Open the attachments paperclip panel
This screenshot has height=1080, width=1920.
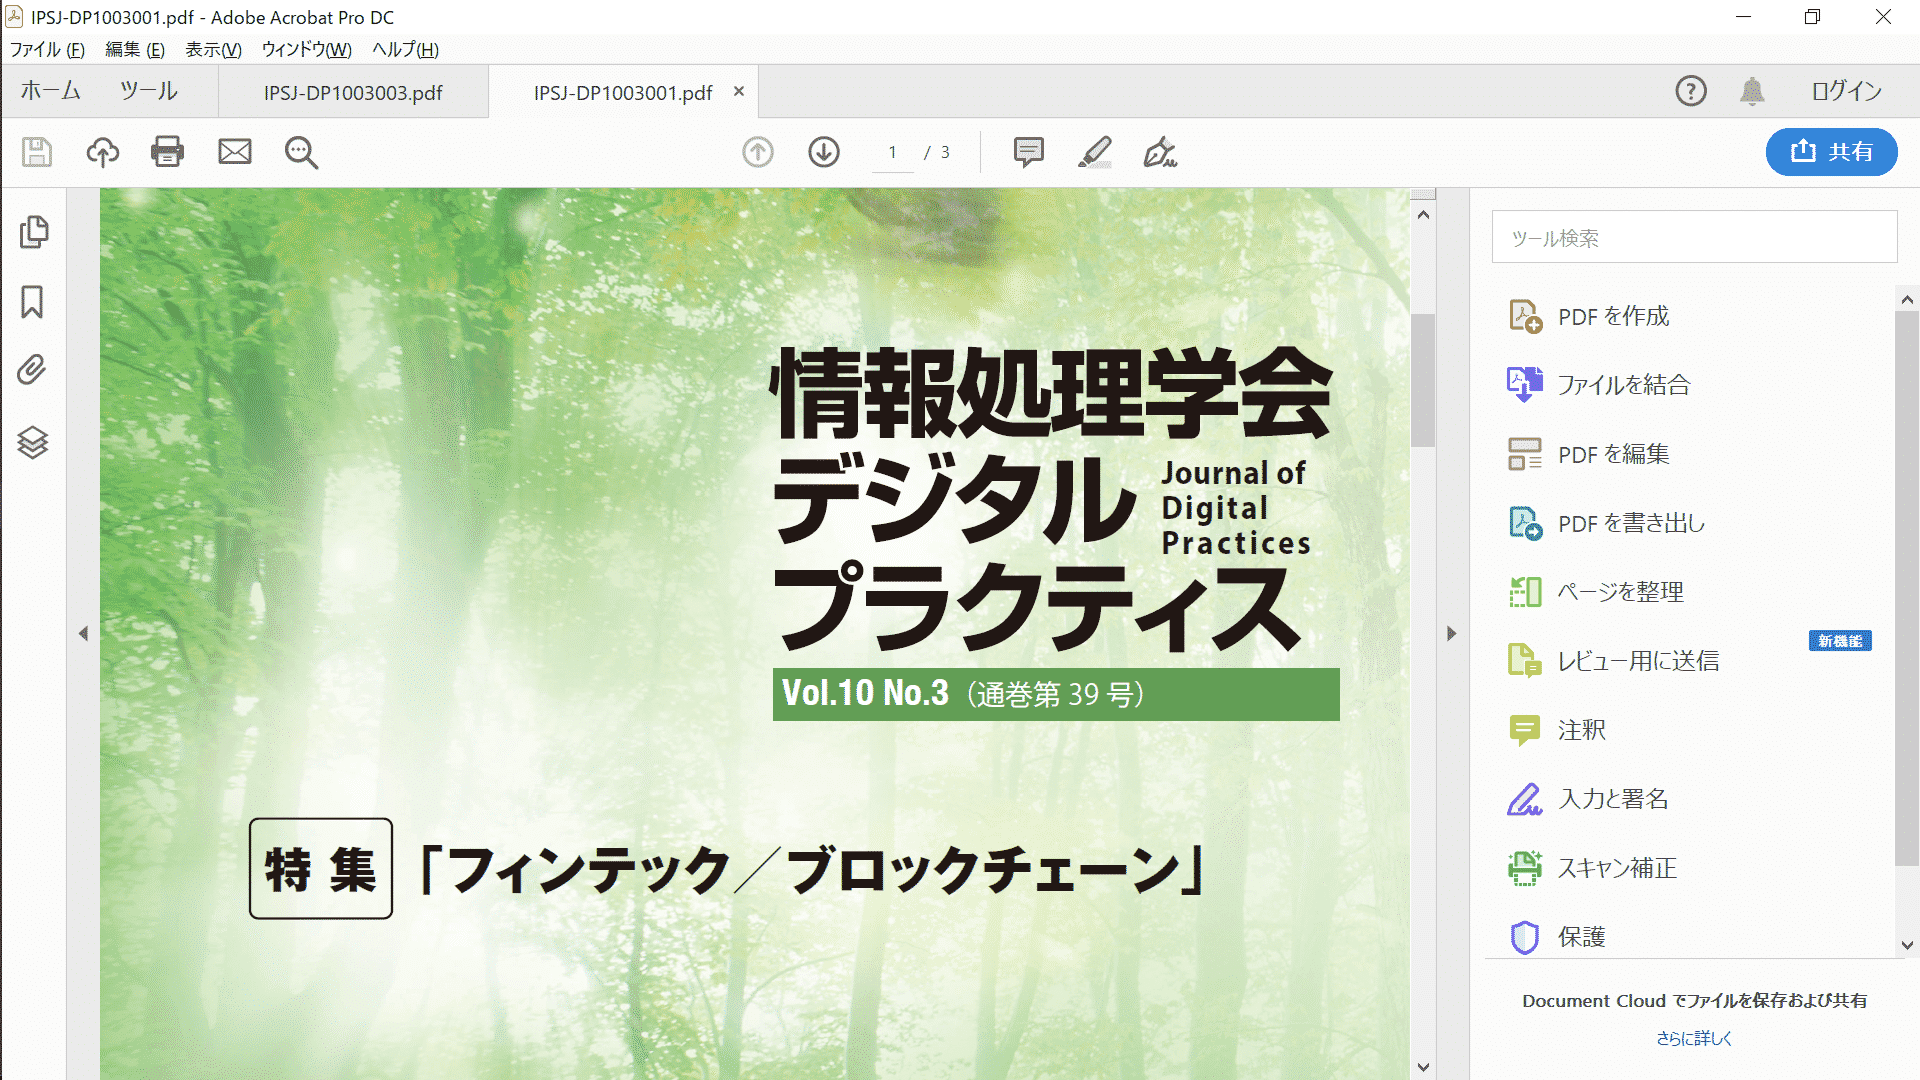point(33,371)
